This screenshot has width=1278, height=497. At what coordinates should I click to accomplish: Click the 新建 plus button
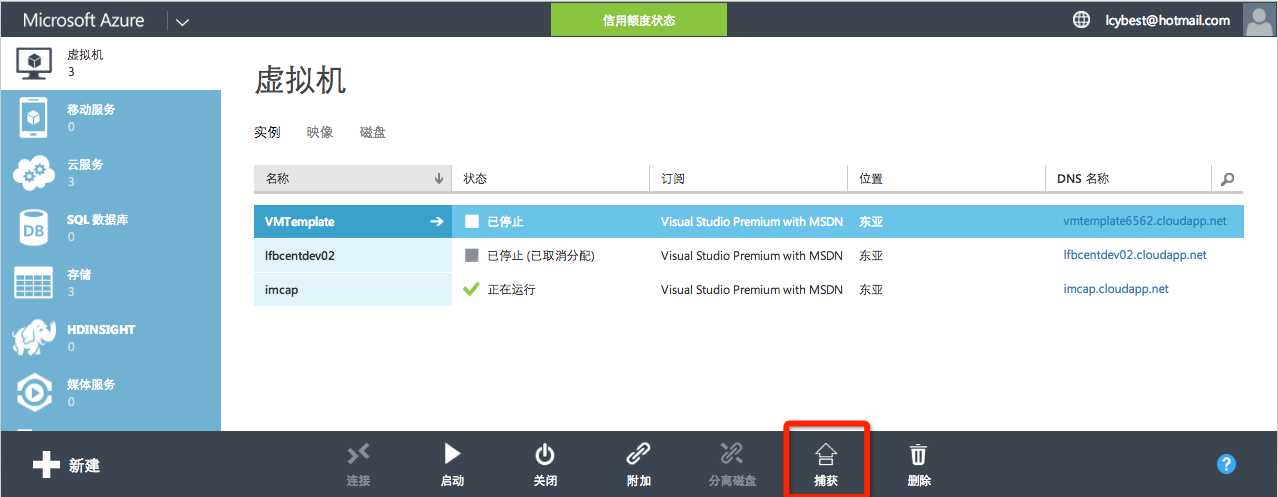tap(66, 465)
